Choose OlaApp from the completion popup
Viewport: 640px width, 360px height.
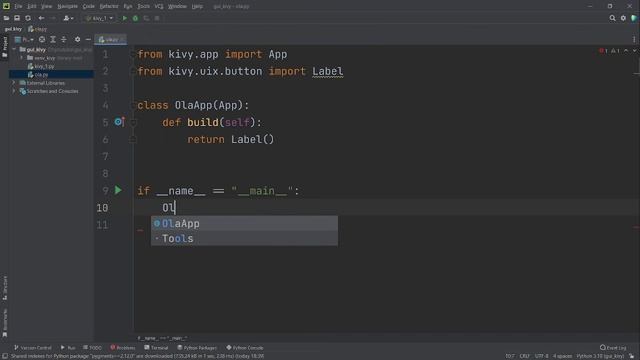click(244, 223)
